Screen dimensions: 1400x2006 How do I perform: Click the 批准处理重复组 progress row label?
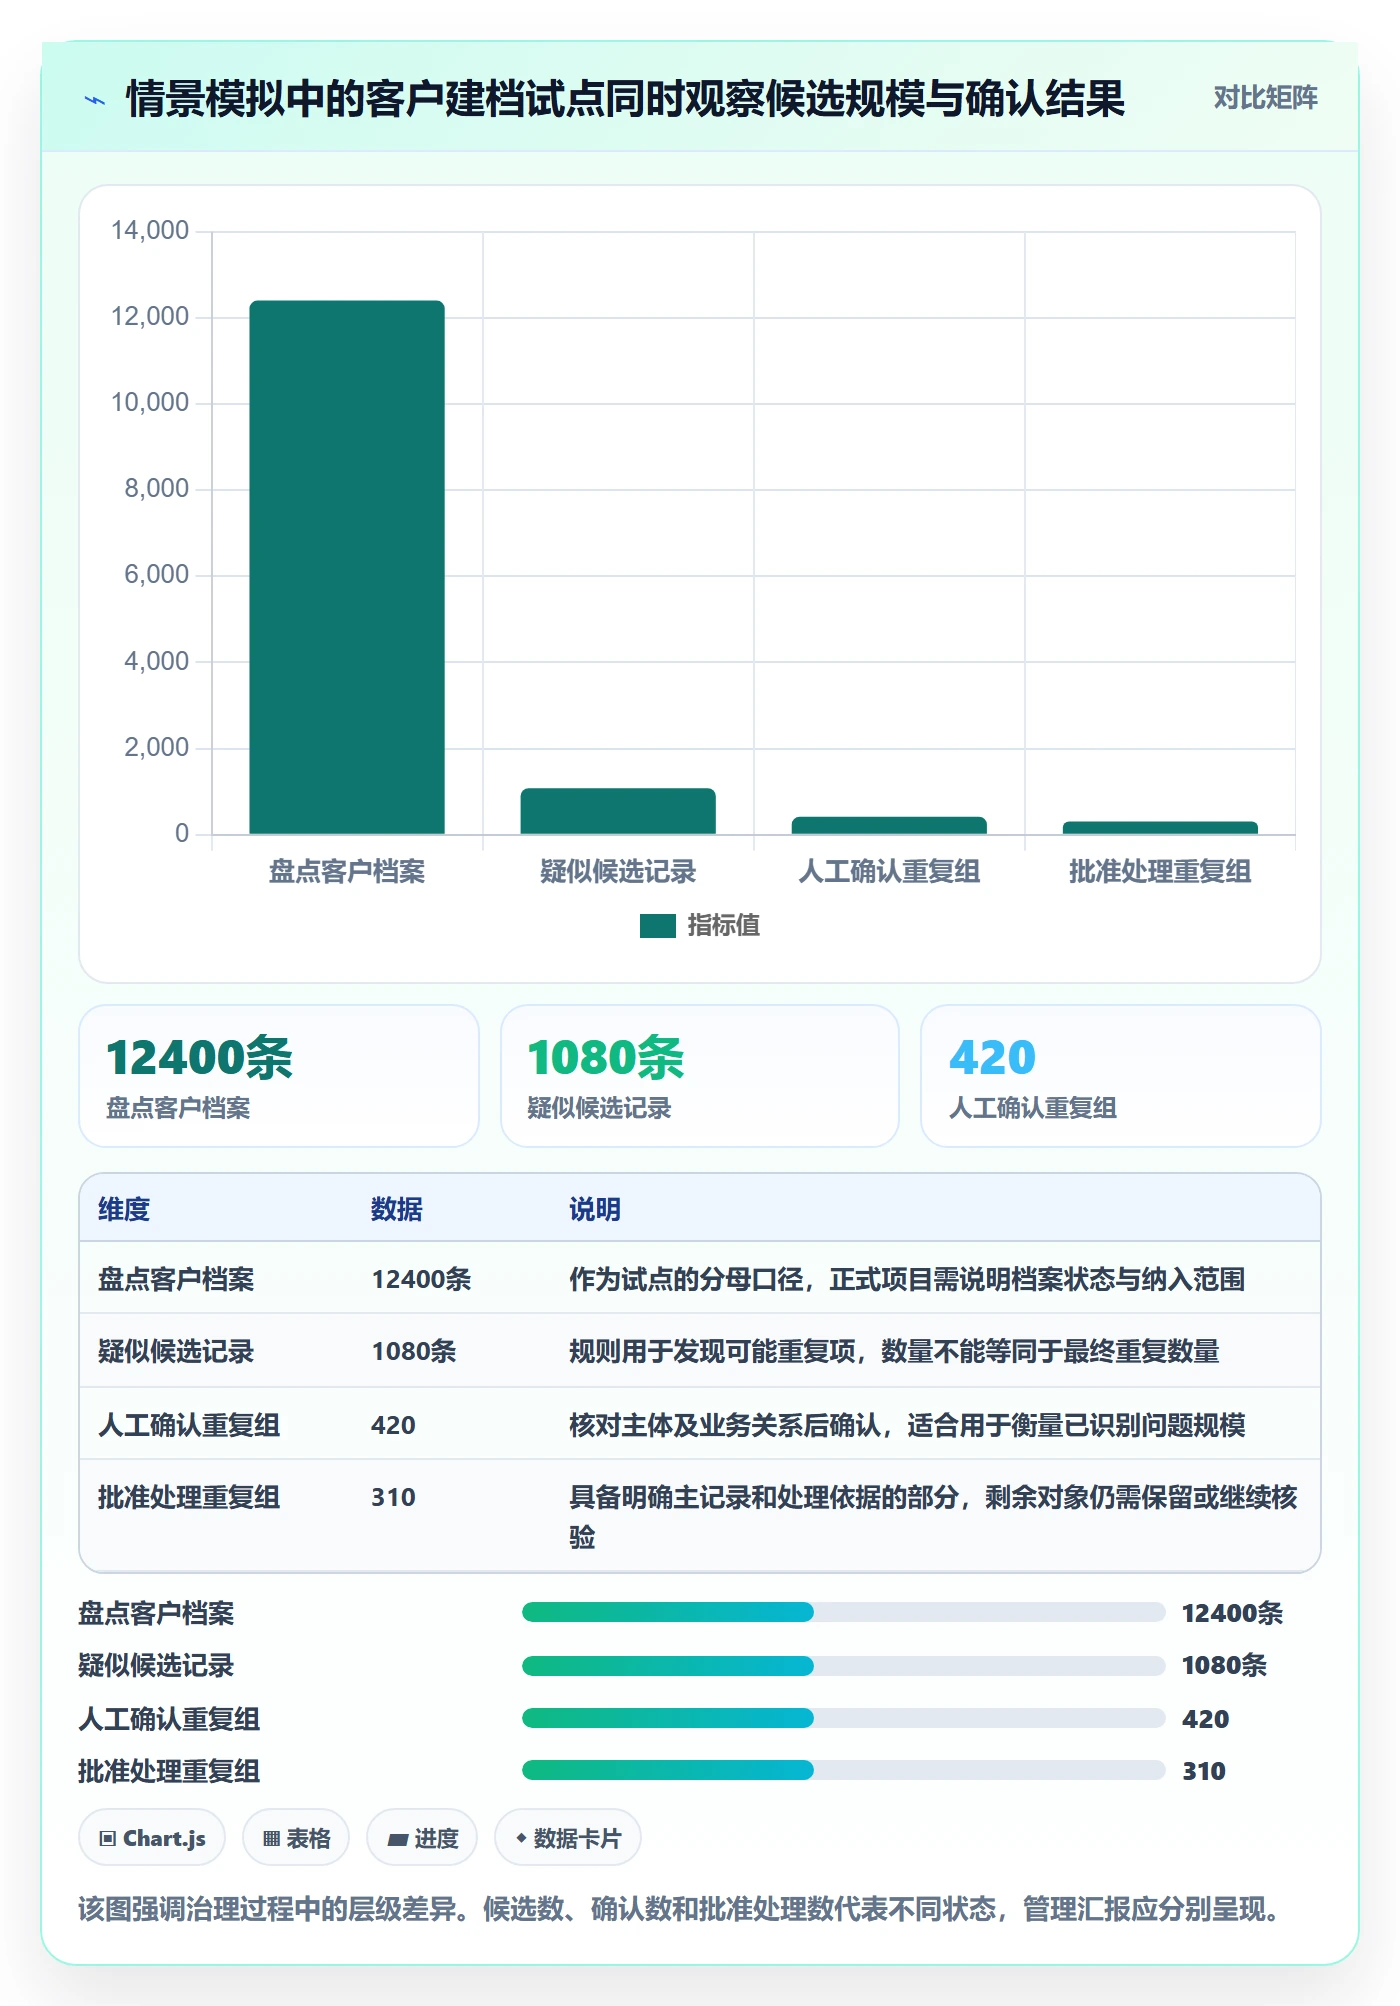tap(169, 1772)
